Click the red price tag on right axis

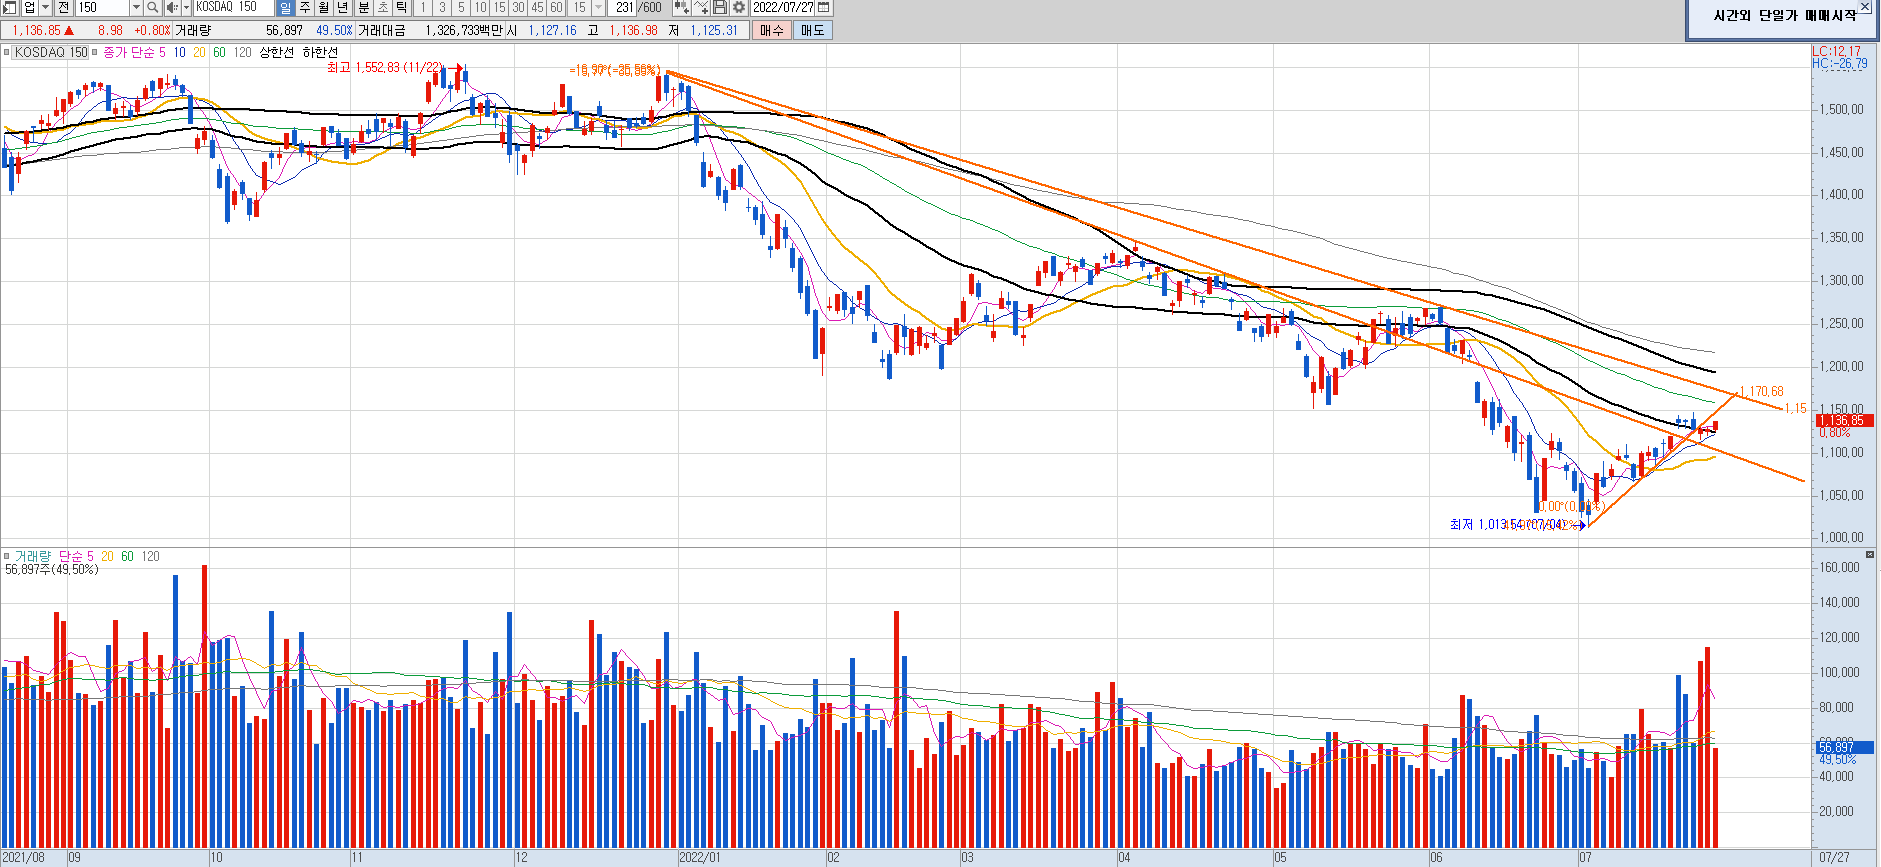click(1844, 420)
